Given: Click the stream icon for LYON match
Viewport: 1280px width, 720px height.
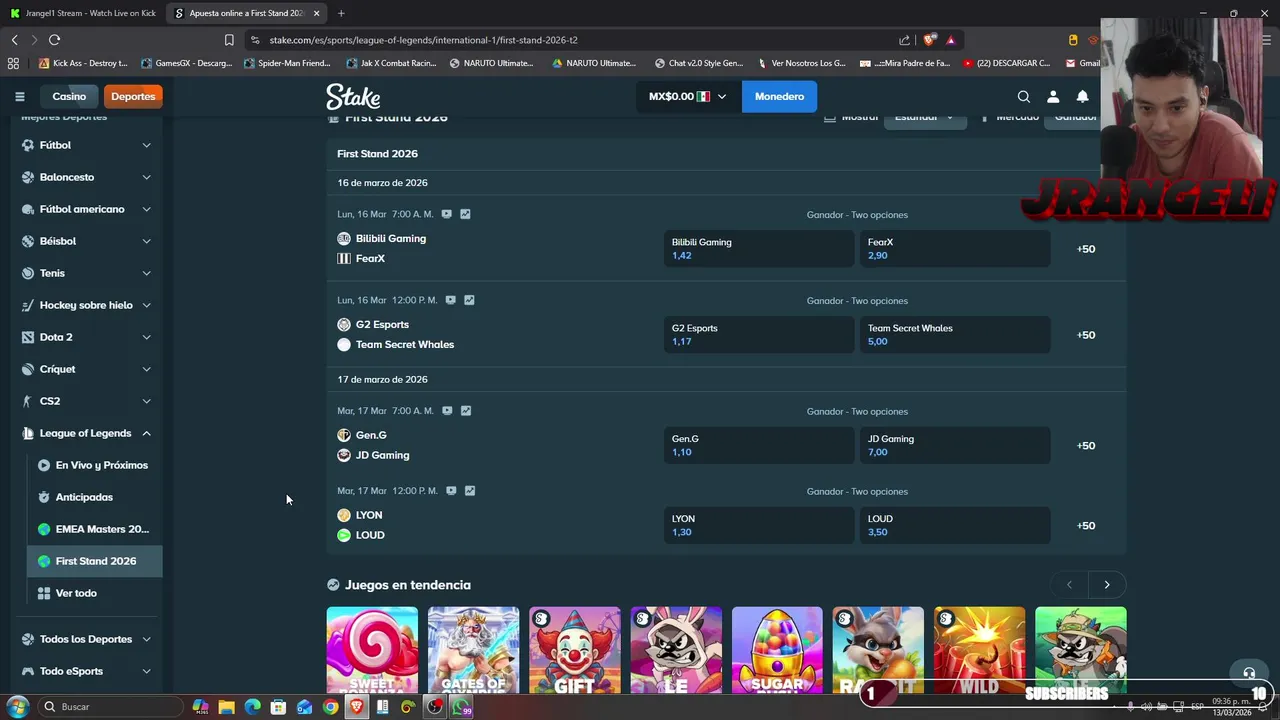Looking at the screenshot, I should [450, 491].
